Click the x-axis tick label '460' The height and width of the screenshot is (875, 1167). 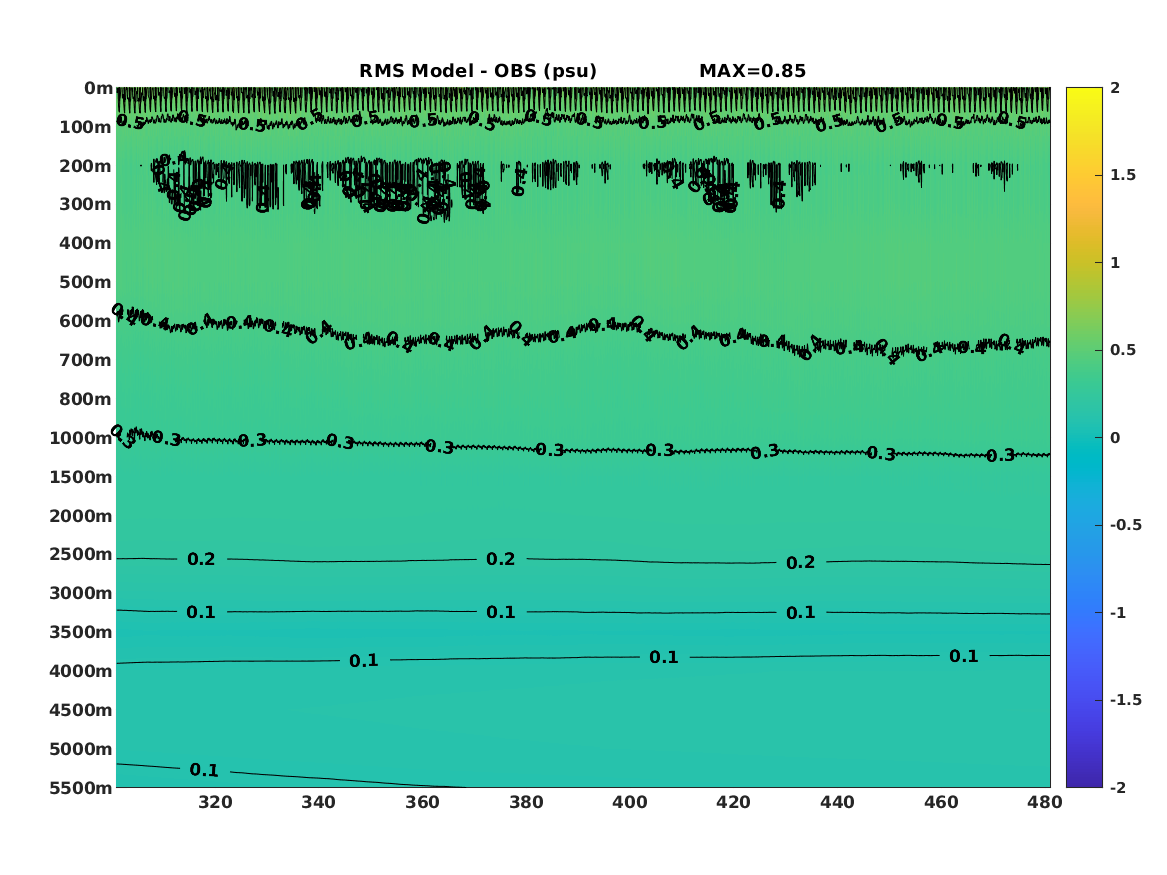coord(941,802)
